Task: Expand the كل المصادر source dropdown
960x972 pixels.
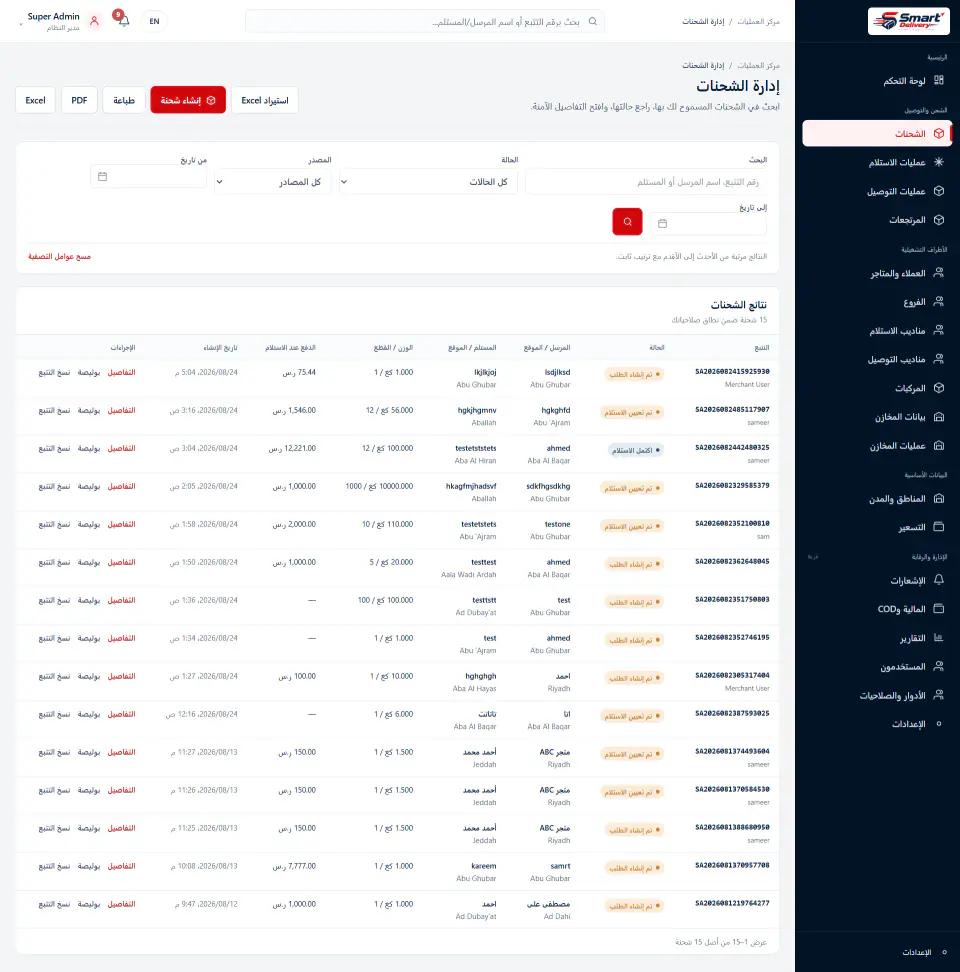Action: (273, 182)
